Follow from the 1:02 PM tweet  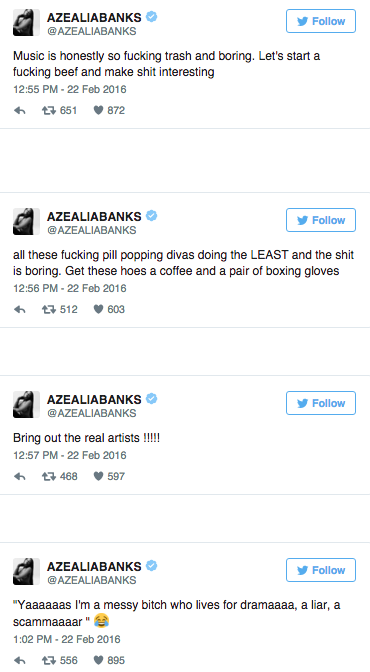pyautogui.click(x=321, y=570)
